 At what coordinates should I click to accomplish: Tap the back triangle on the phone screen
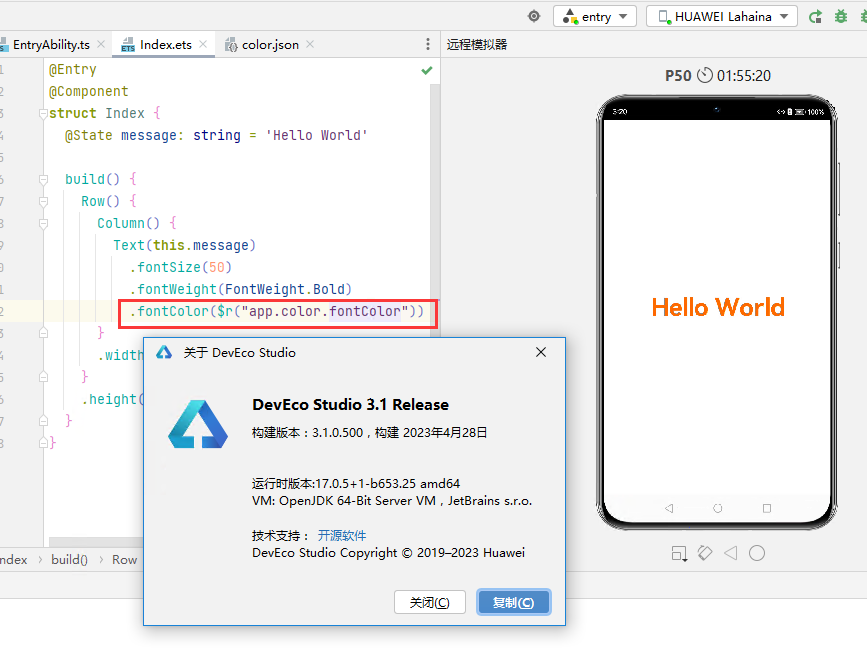pos(669,508)
